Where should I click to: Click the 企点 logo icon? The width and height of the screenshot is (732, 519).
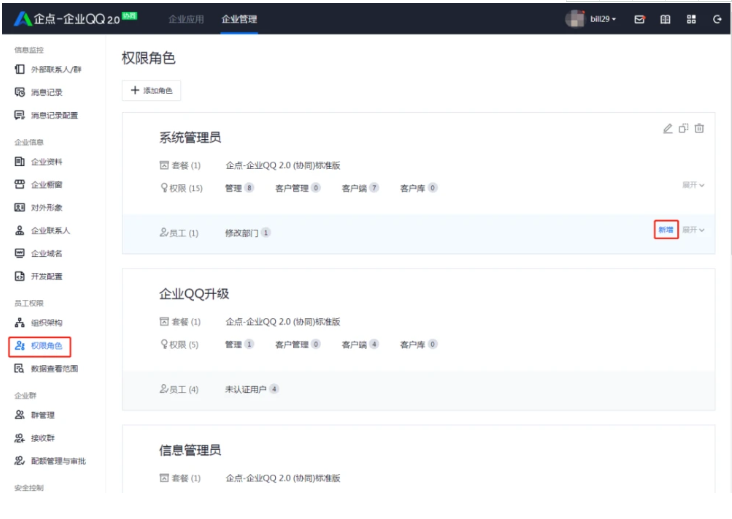tap(22, 19)
